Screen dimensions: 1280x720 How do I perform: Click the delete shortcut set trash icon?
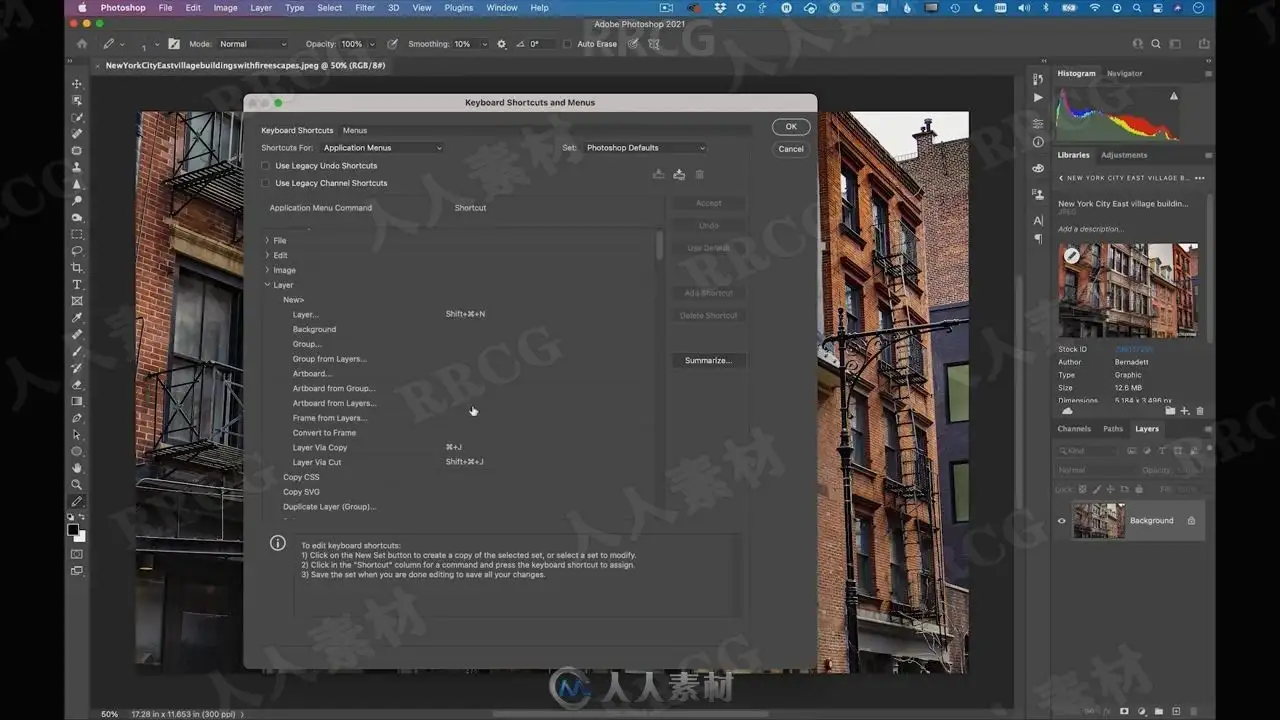click(x=700, y=174)
